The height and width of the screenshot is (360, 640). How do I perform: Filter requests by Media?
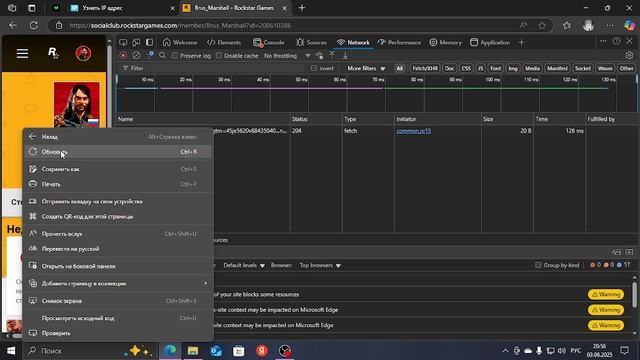click(532, 68)
